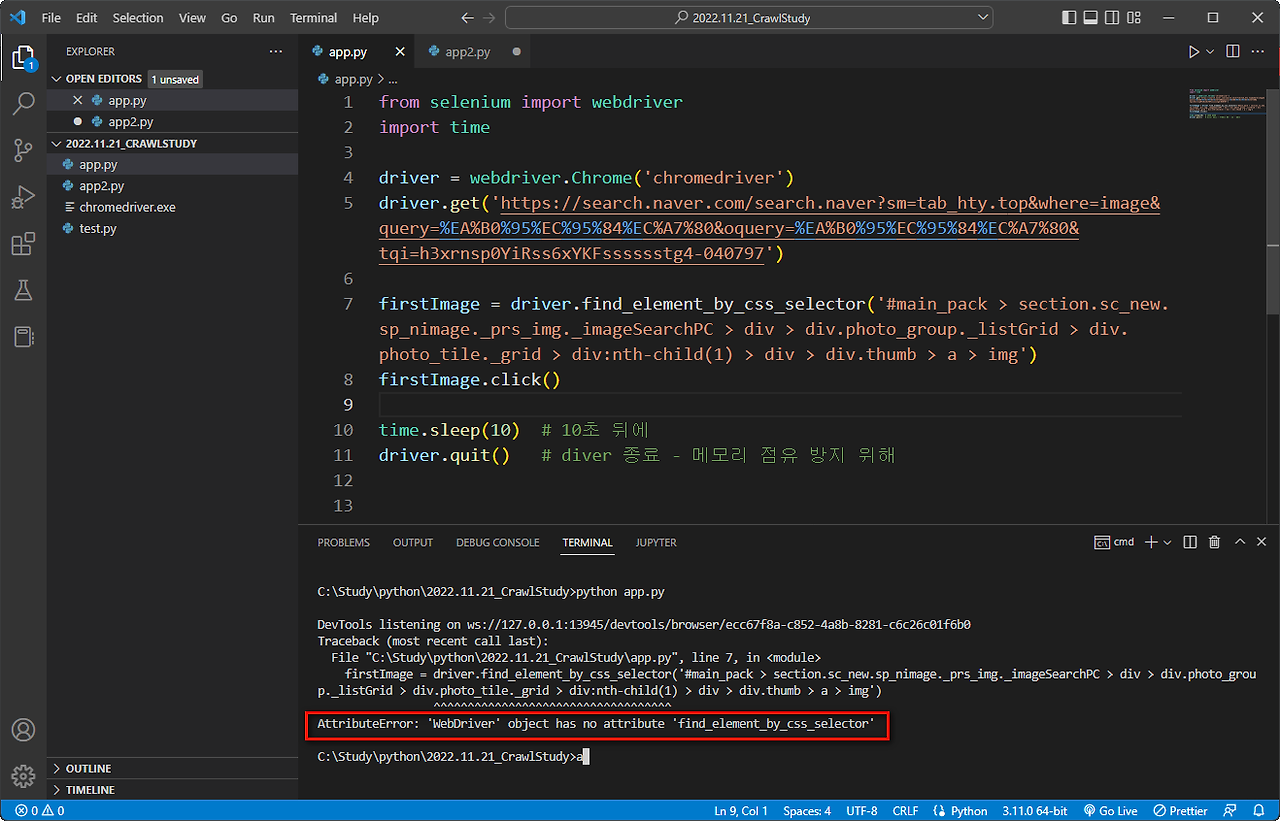Open the terminal profile dropdown chevron

(x=1165, y=541)
